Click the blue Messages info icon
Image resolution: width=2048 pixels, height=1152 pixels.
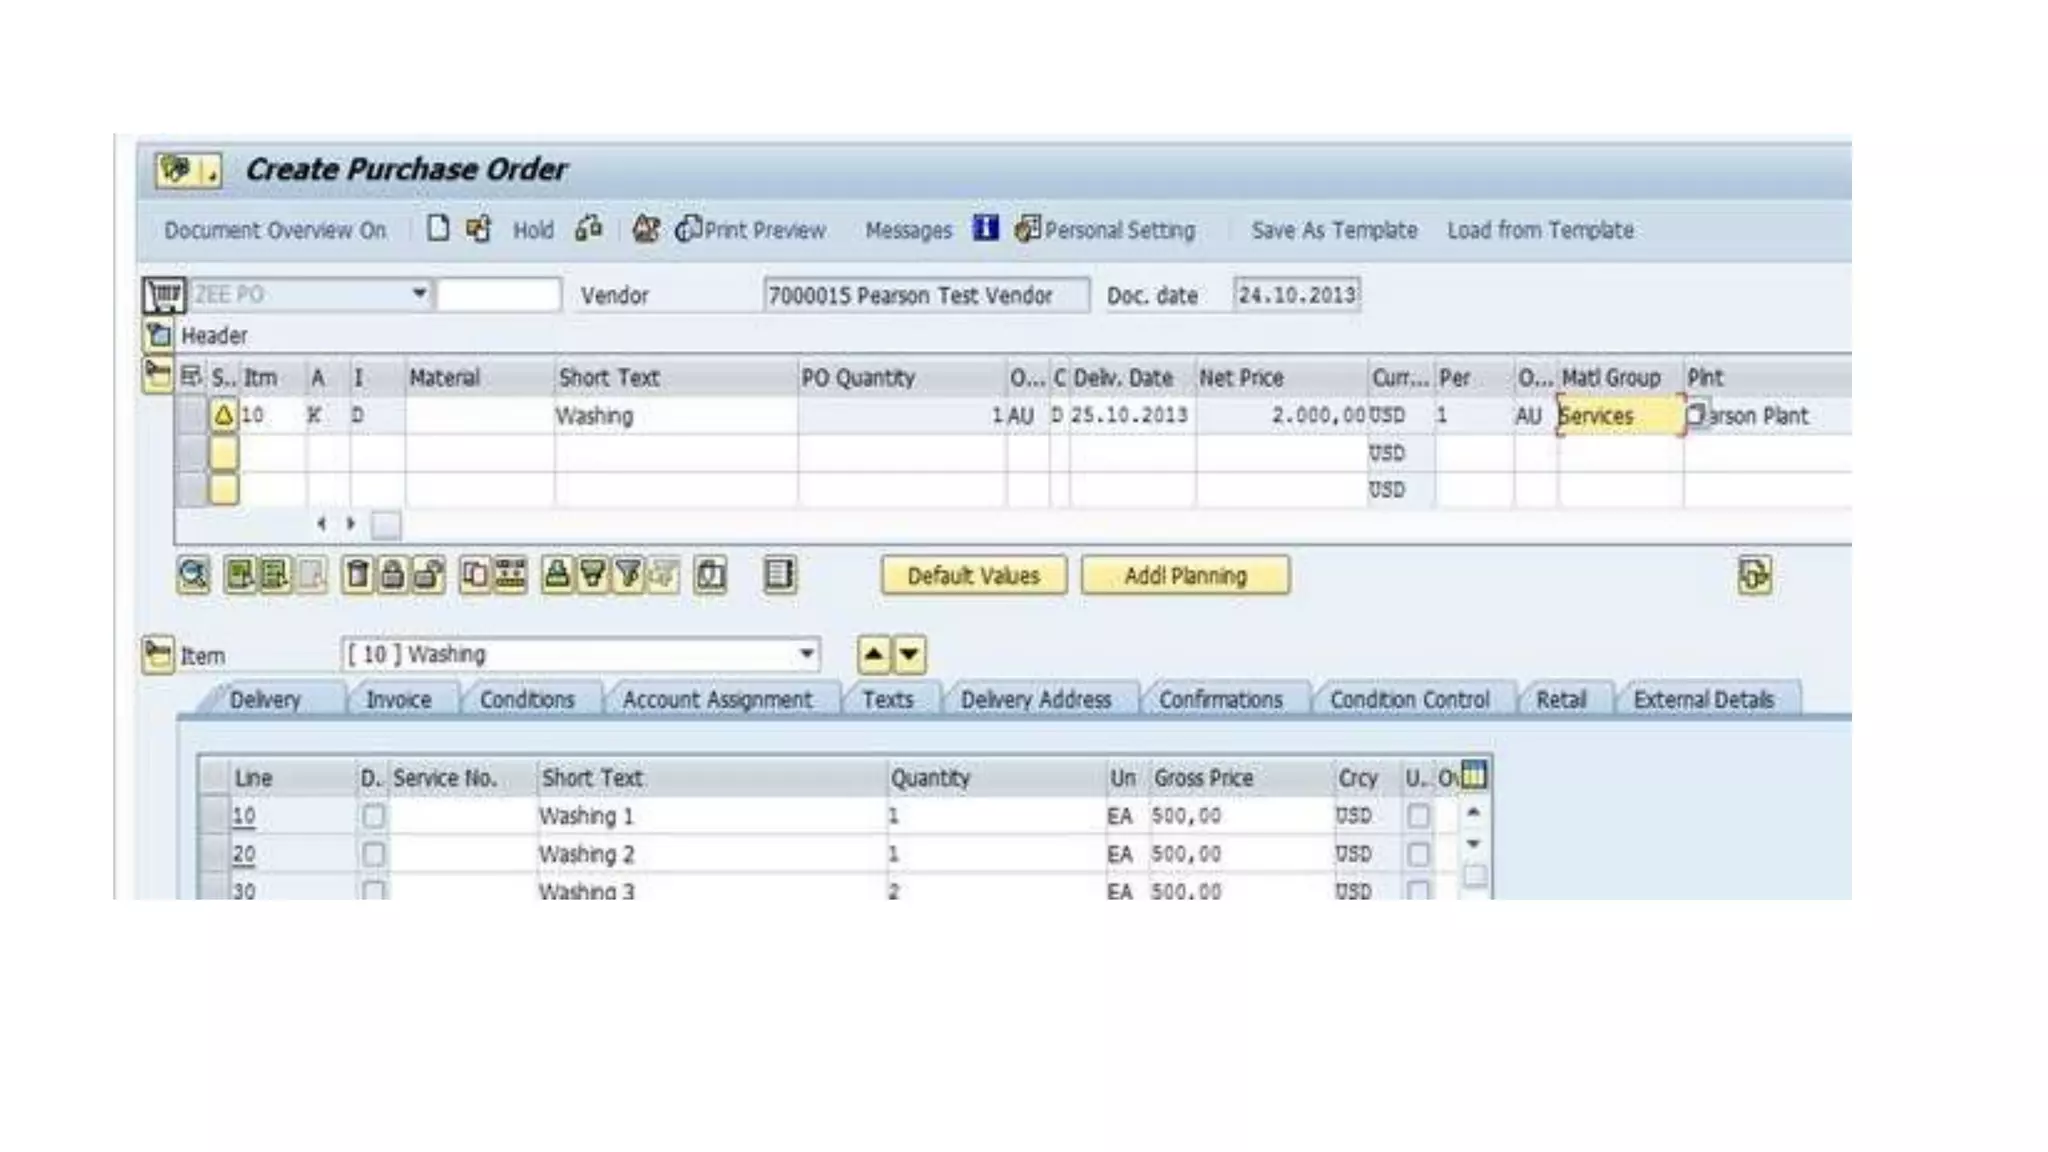point(985,229)
